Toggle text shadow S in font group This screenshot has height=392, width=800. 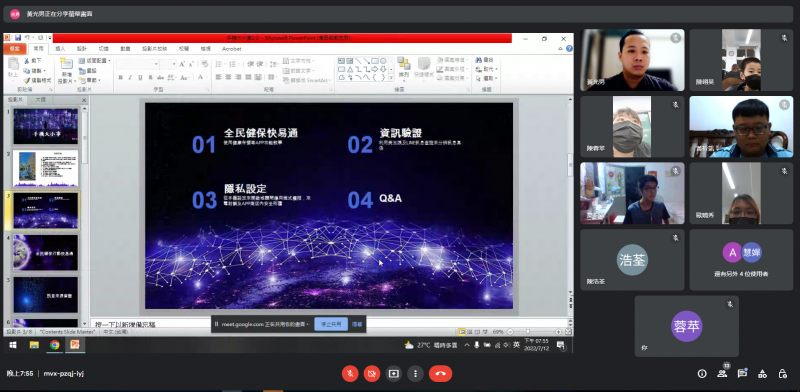coord(150,78)
